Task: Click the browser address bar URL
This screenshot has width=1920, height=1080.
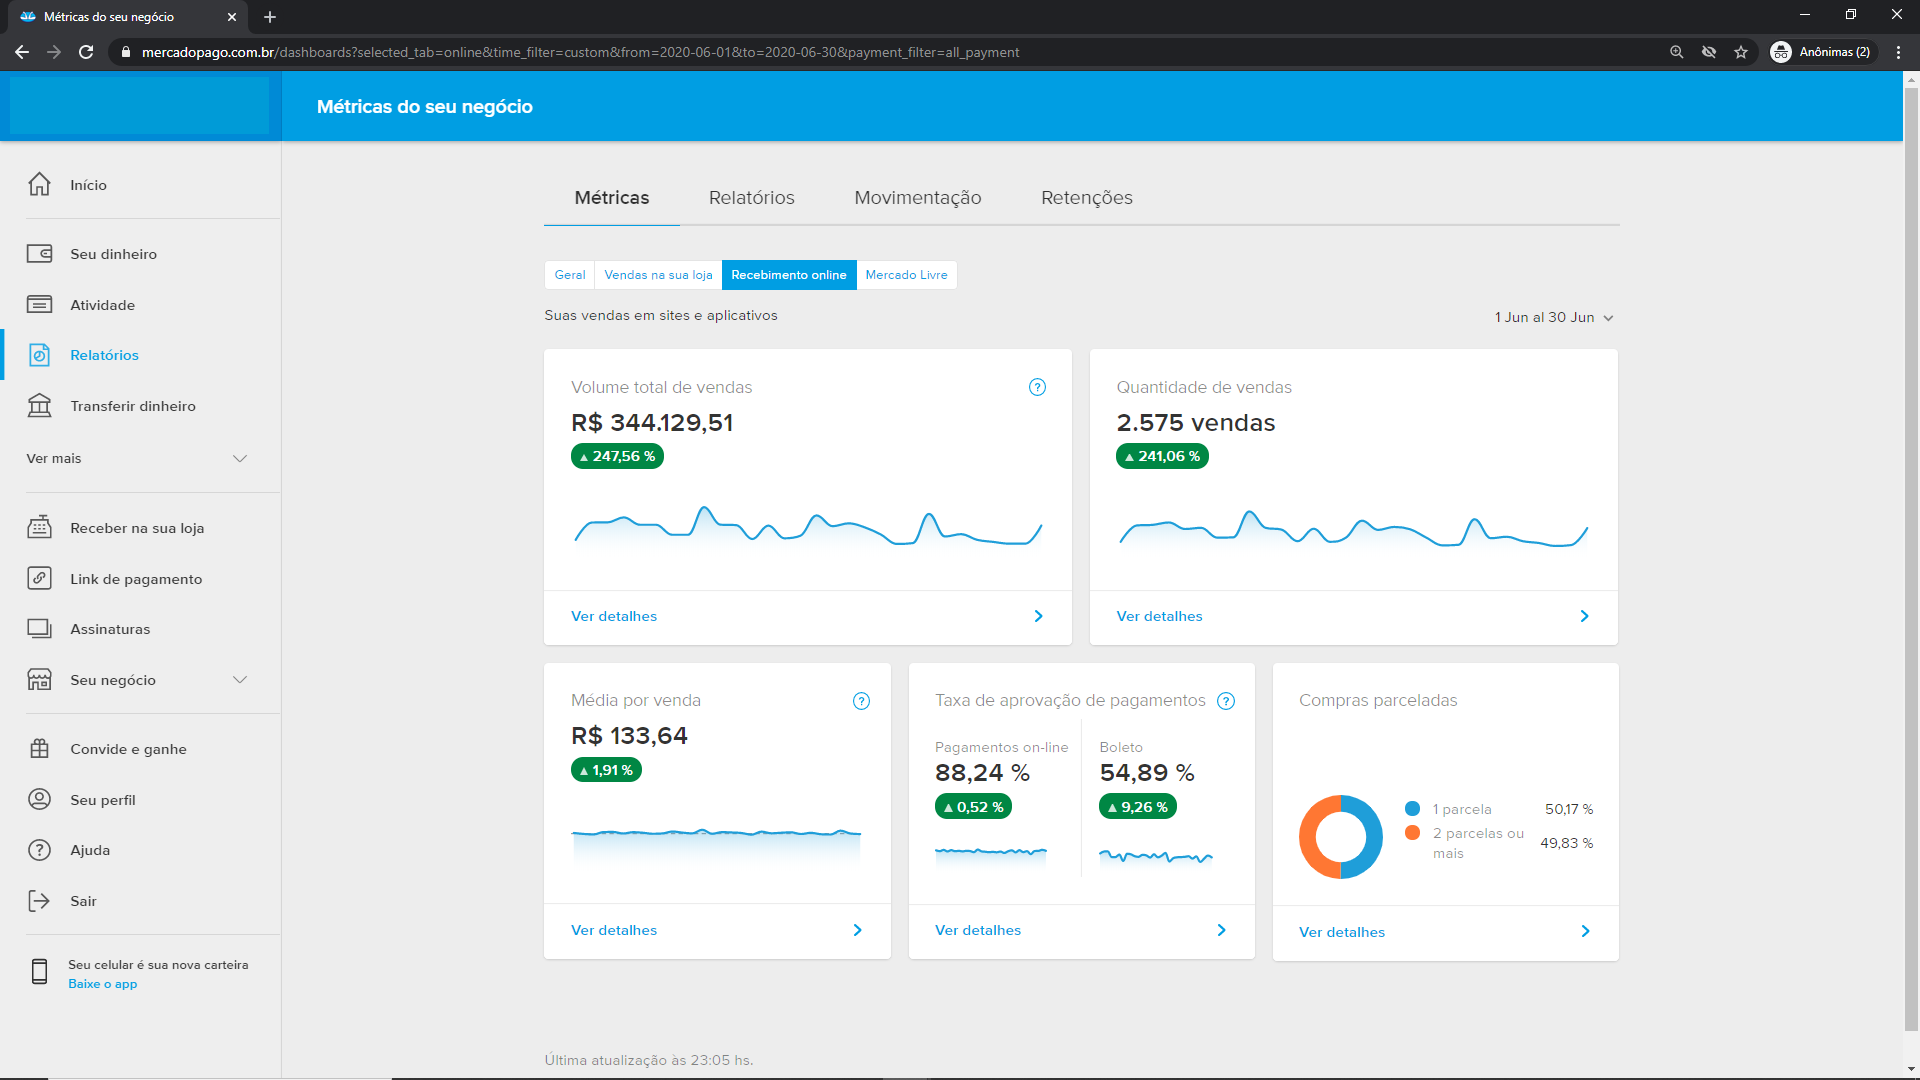Action: pos(580,52)
